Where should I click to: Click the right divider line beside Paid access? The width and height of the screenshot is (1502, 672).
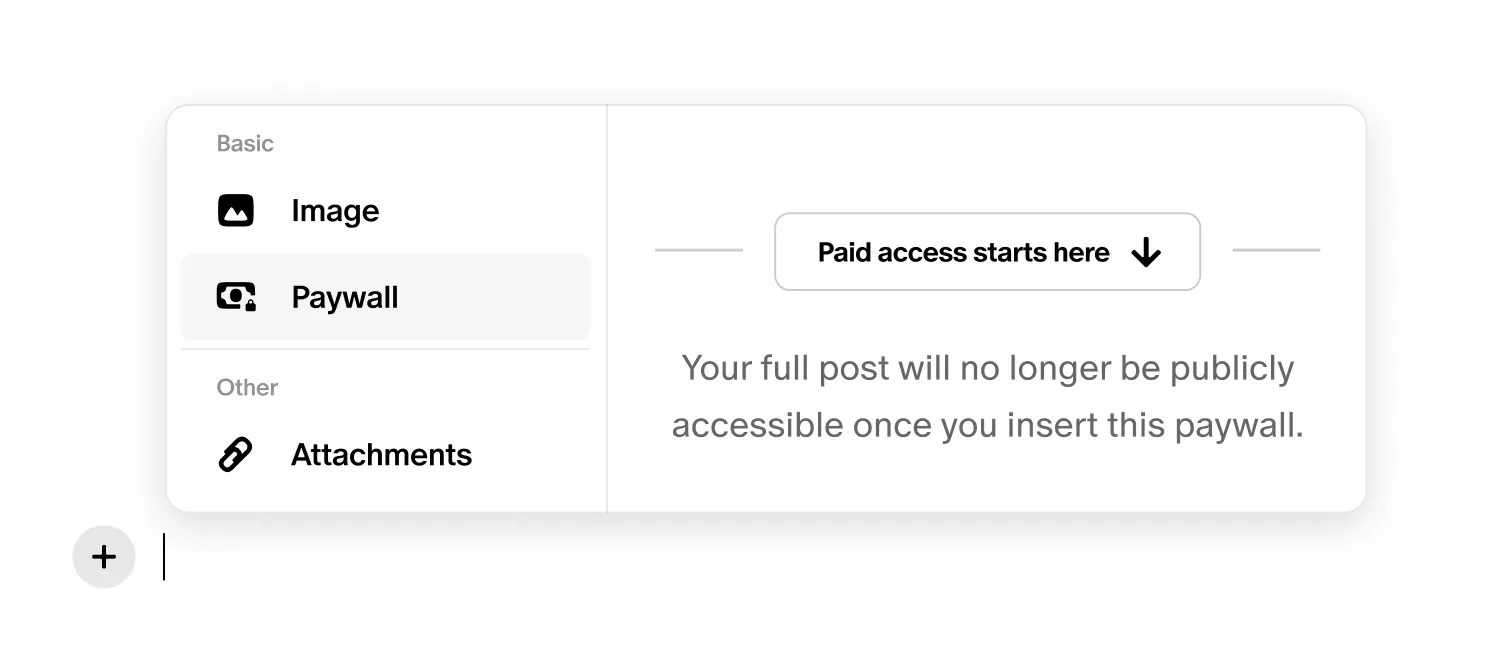coord(1276,250)
